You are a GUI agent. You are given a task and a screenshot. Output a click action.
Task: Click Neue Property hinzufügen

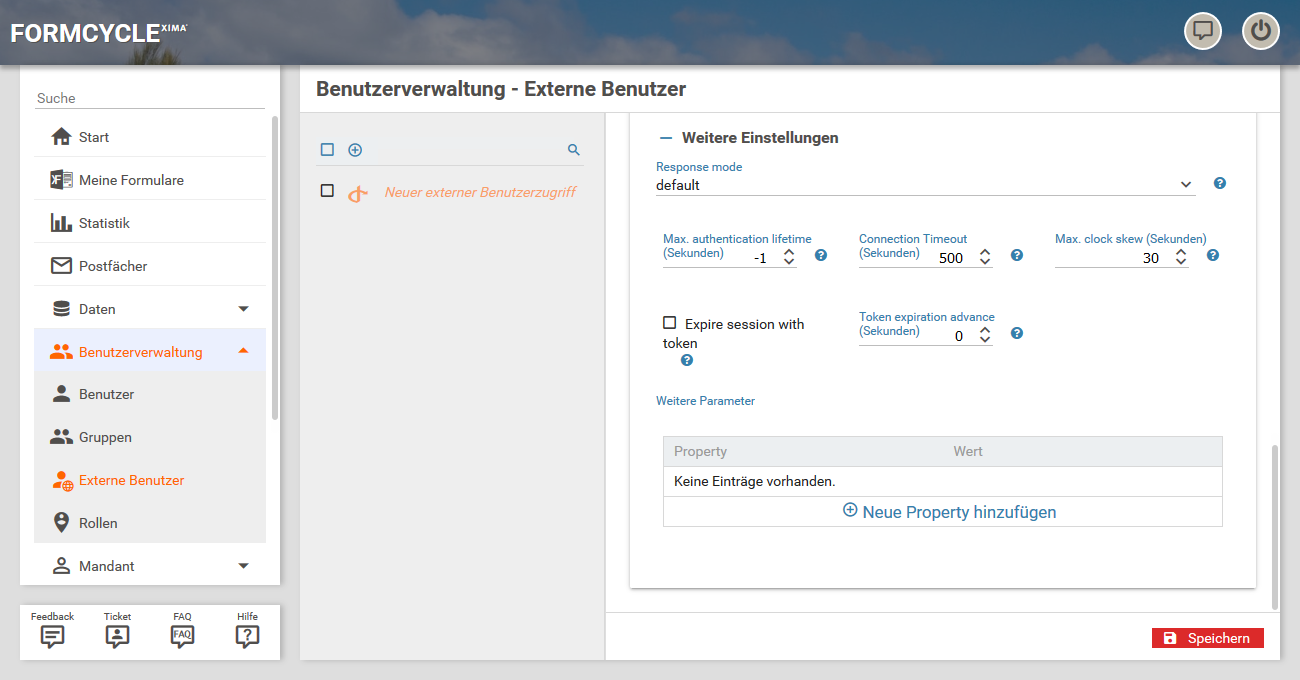point(949,512)
